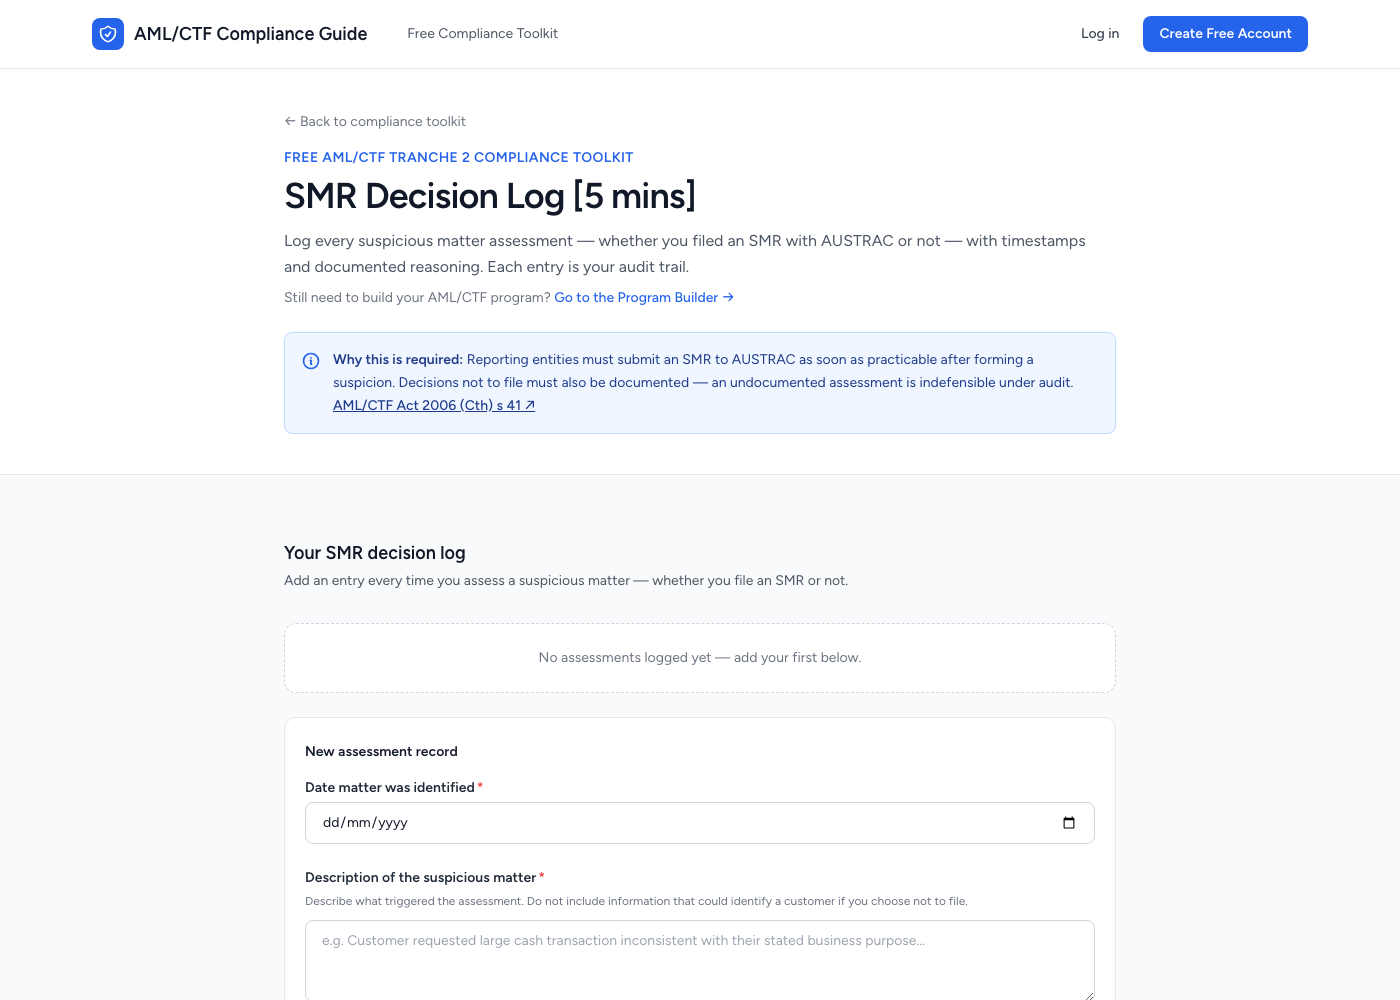This screenshot has width=1400, height=1000.
Task: Open the calendar picker icon
Action: click(x=1069, y=823)
